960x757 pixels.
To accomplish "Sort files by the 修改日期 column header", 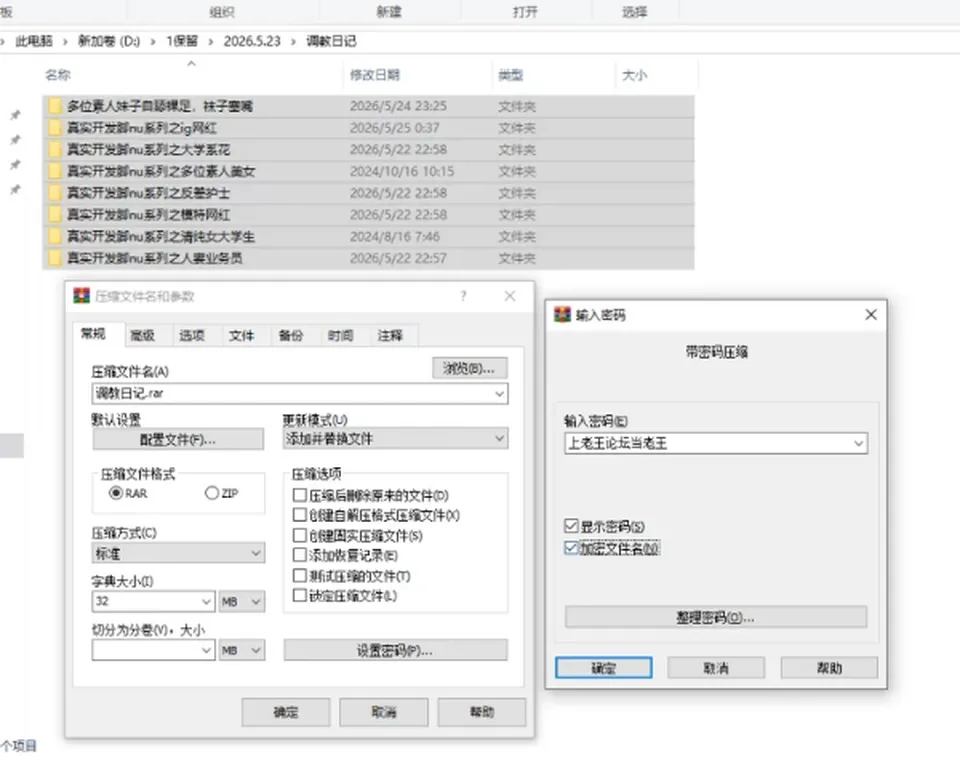I will click(x=375, y=75).
